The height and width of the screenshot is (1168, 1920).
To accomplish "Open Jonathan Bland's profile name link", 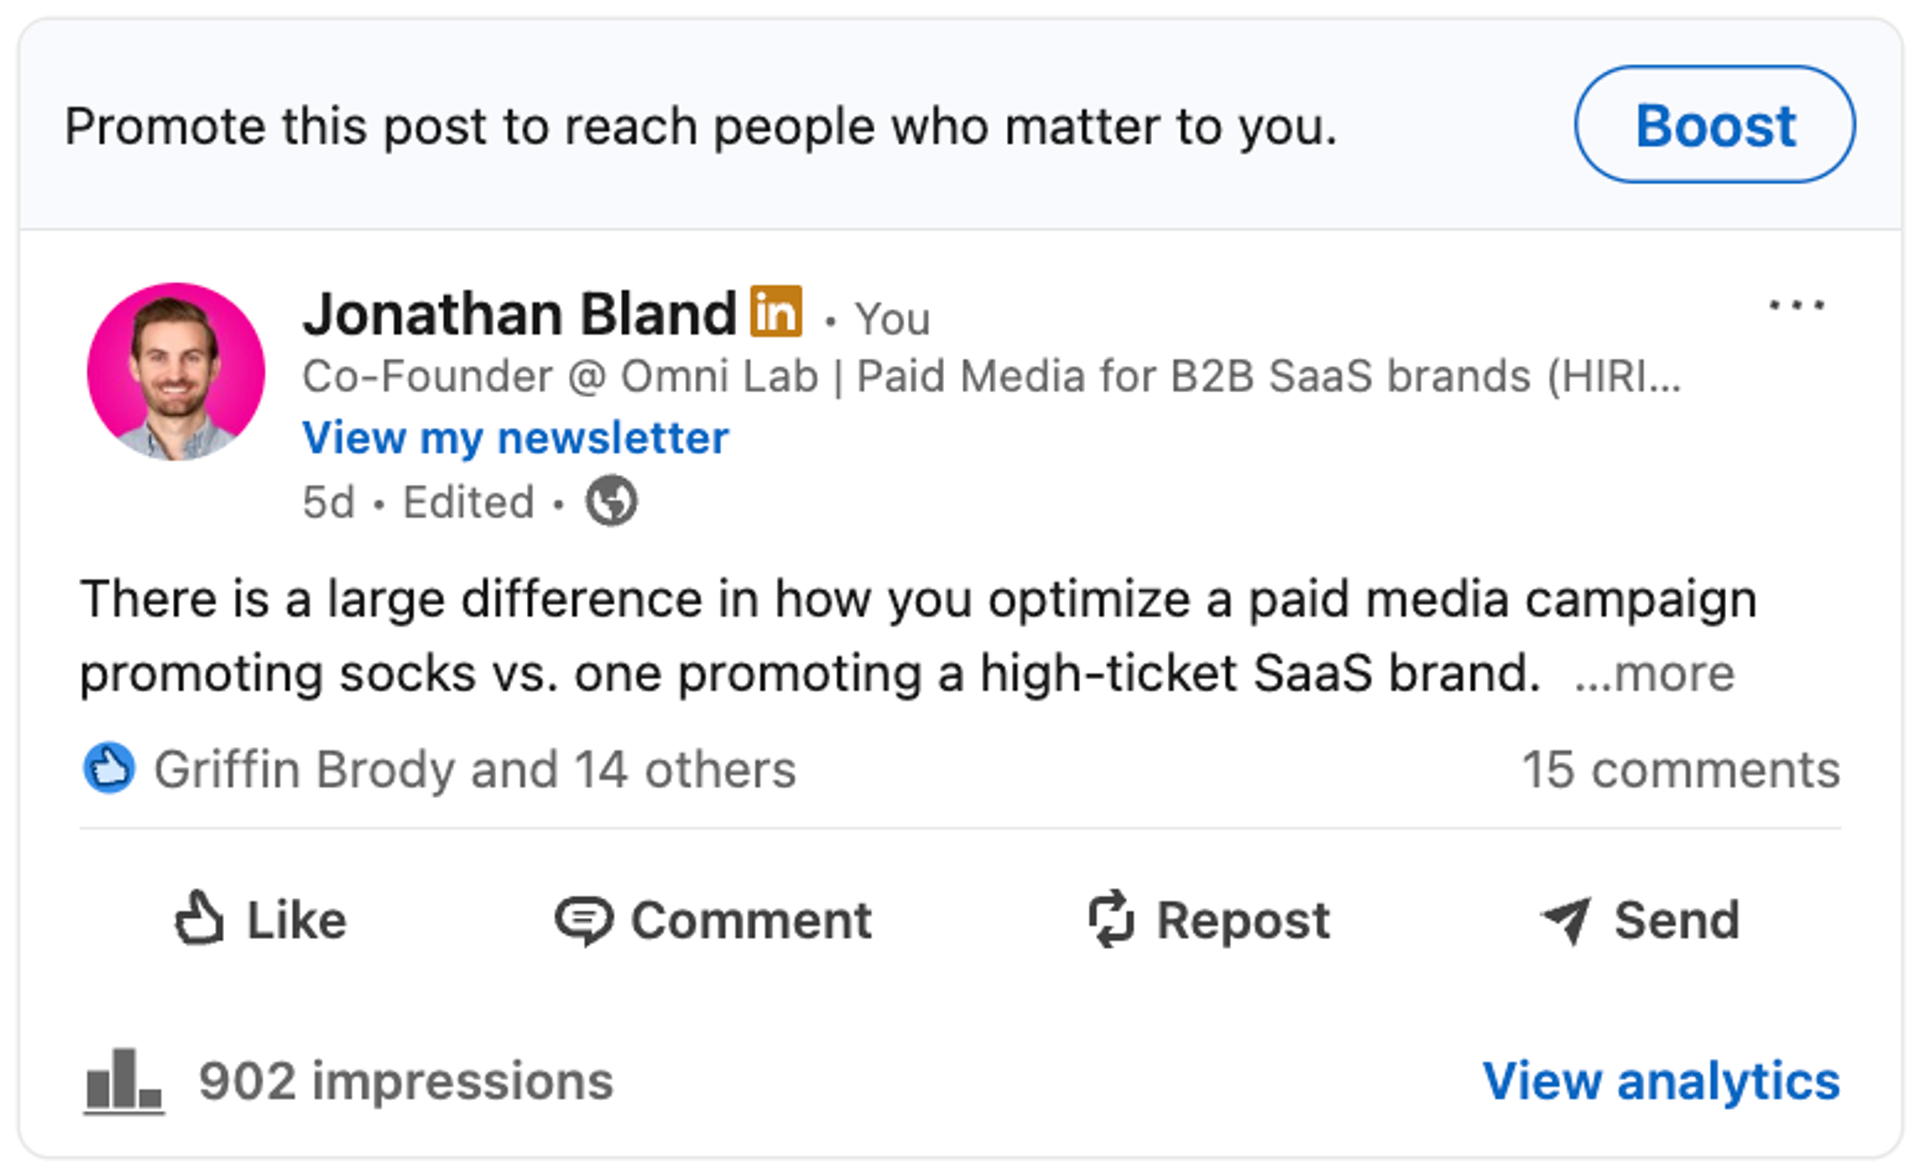I will click(x=519, y=314).
